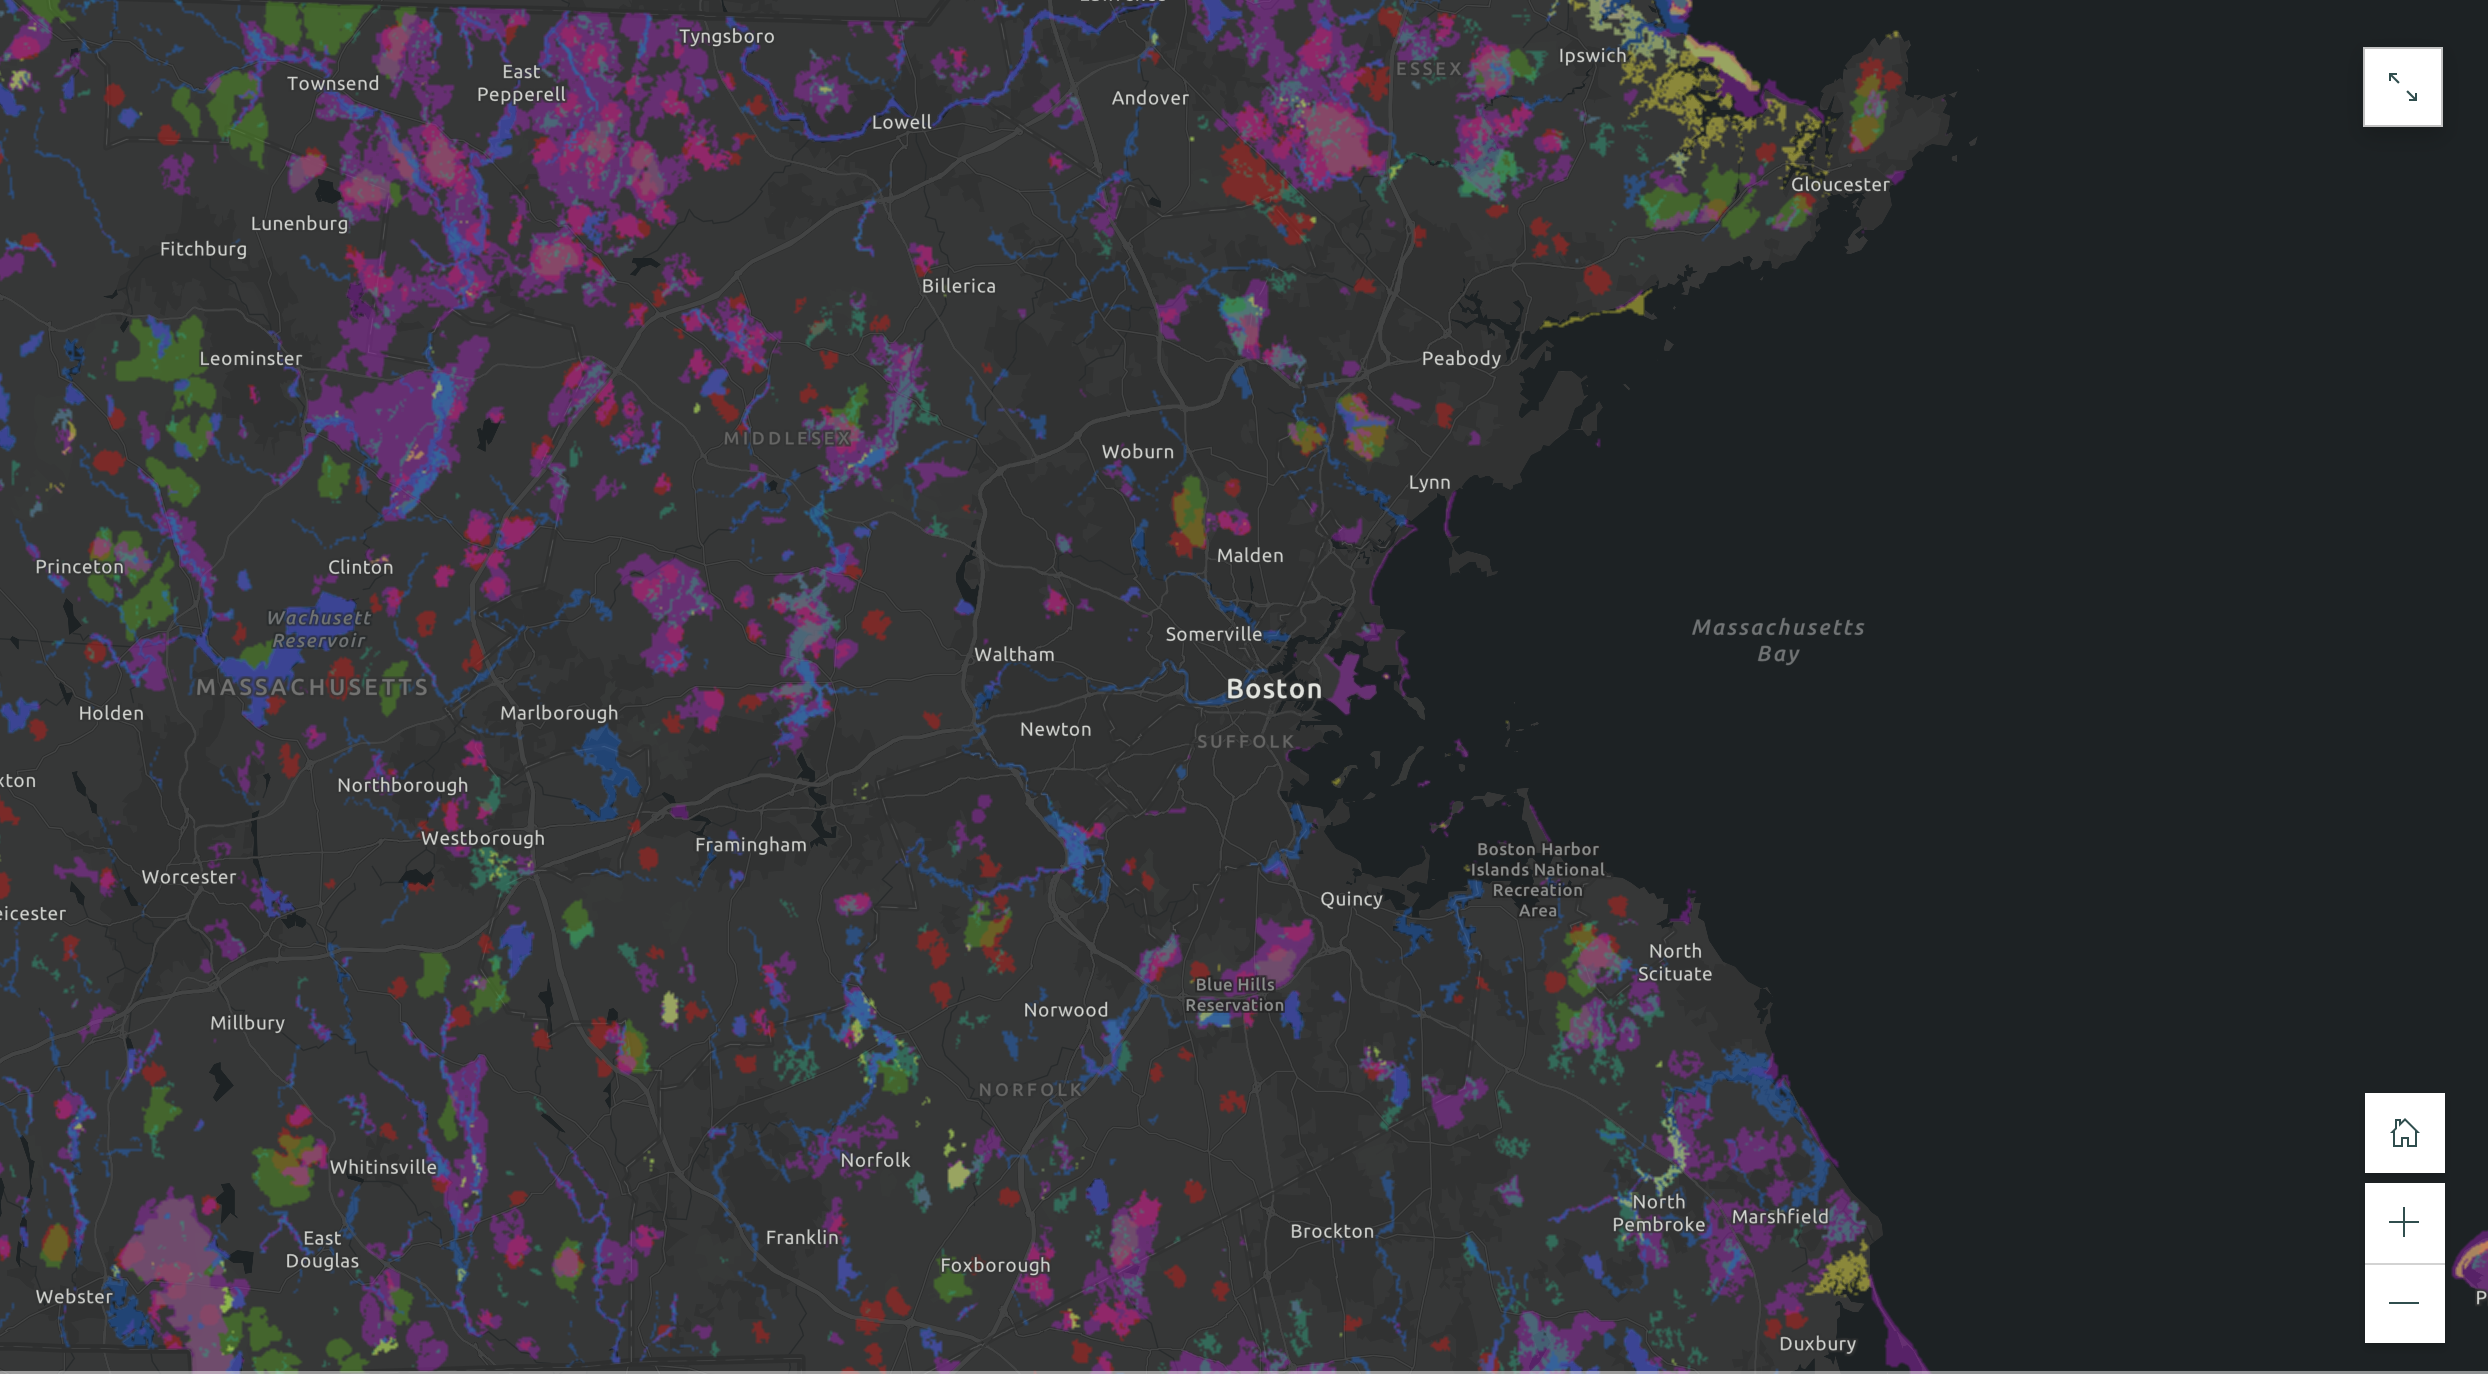Click the Duxbury label
This screenshot has height=1374, width=2488.
(1817, 1344)
